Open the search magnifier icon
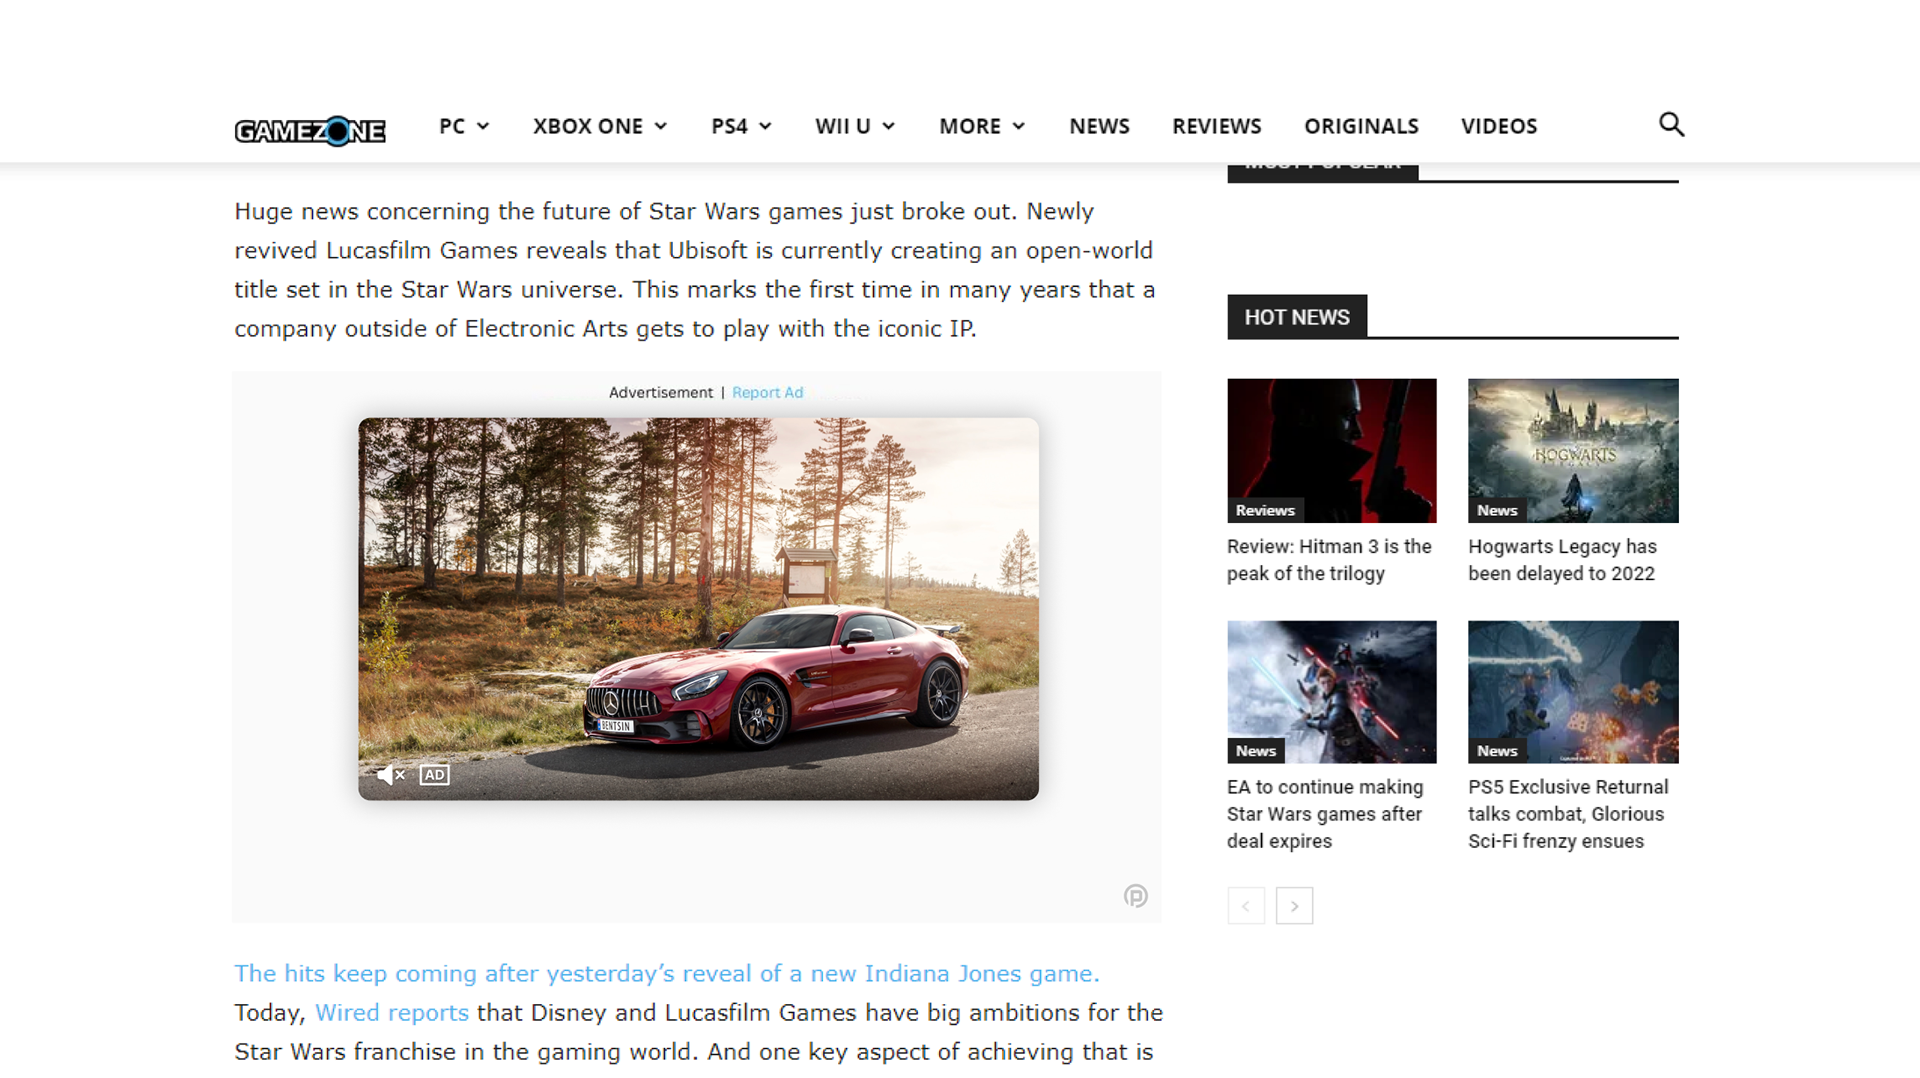 [x=1671, y=125]
